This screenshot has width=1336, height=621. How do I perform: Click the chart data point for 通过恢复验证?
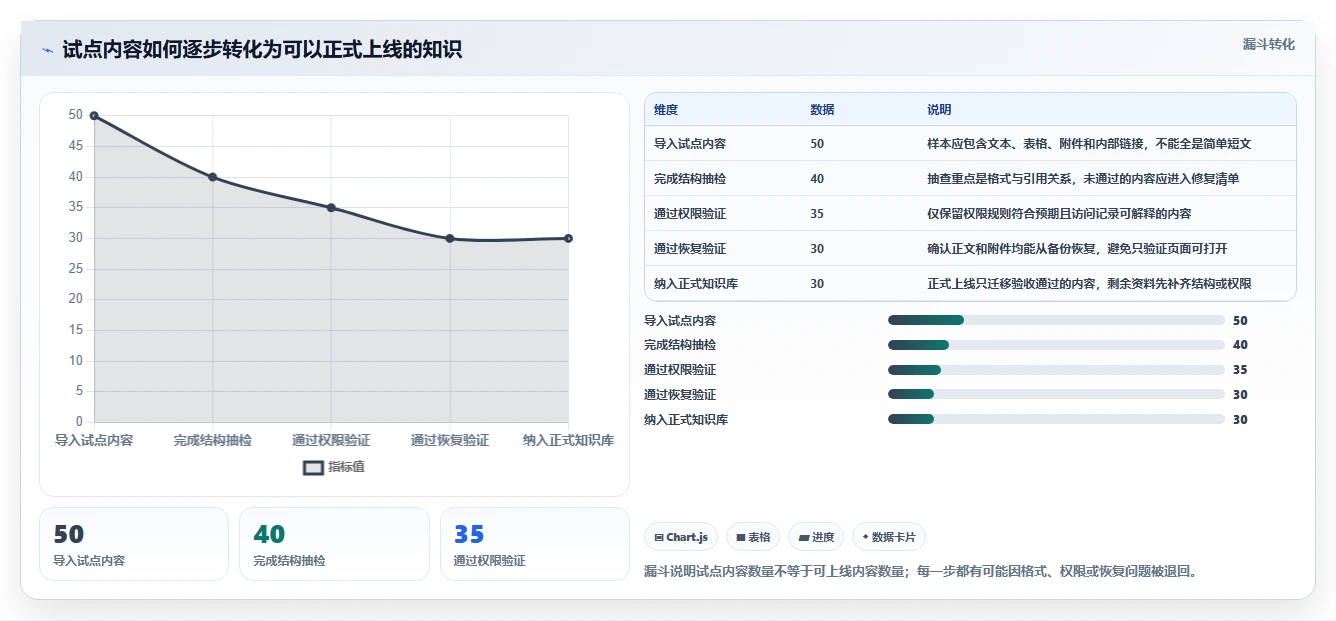point(450,238)
